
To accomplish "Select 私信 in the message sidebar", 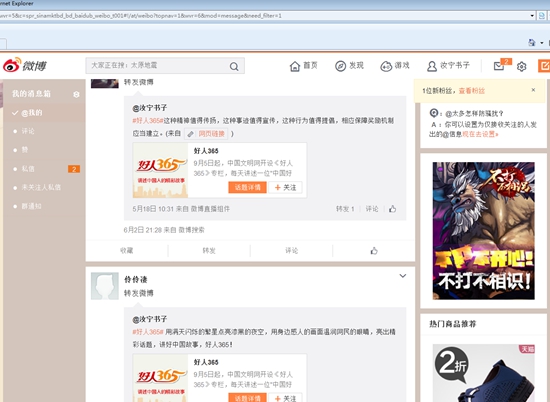I will [28, 169].
